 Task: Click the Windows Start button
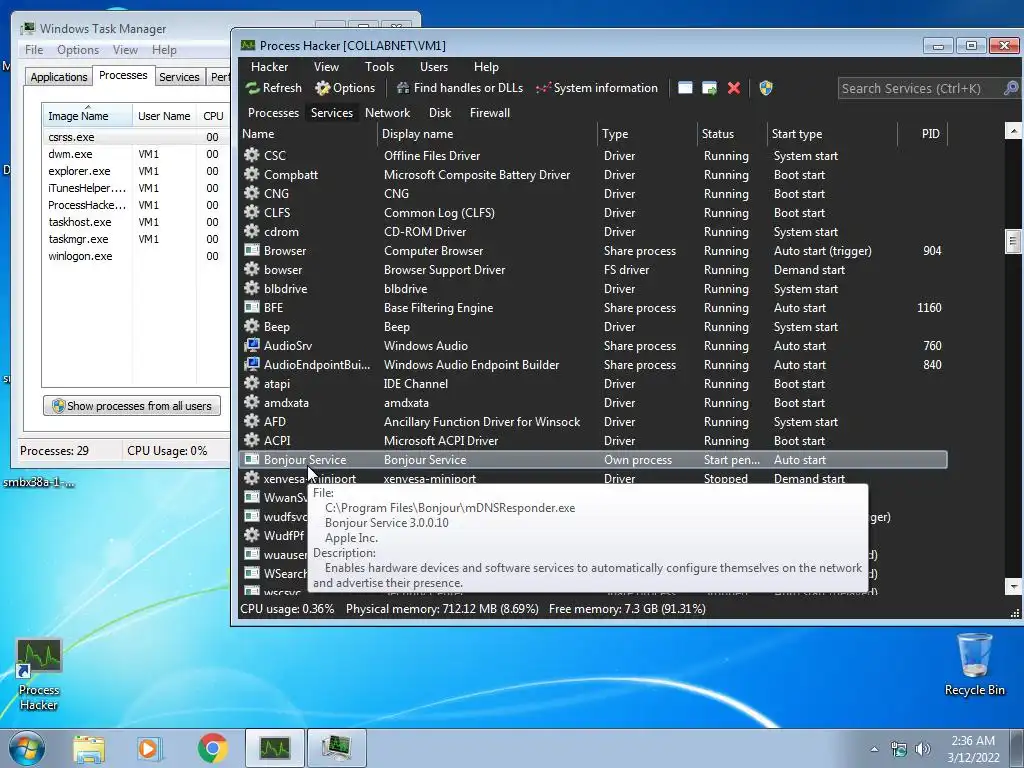[x=27, y=748]
